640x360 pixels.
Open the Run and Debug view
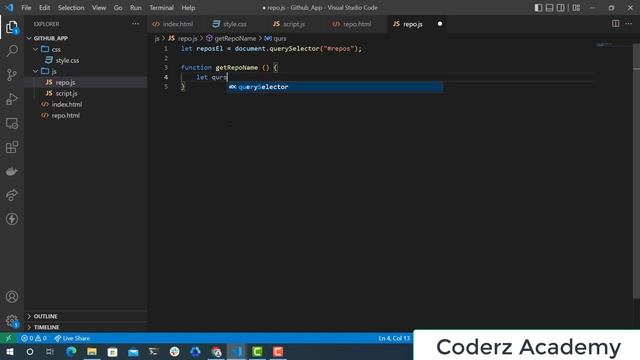click(12, 99)
